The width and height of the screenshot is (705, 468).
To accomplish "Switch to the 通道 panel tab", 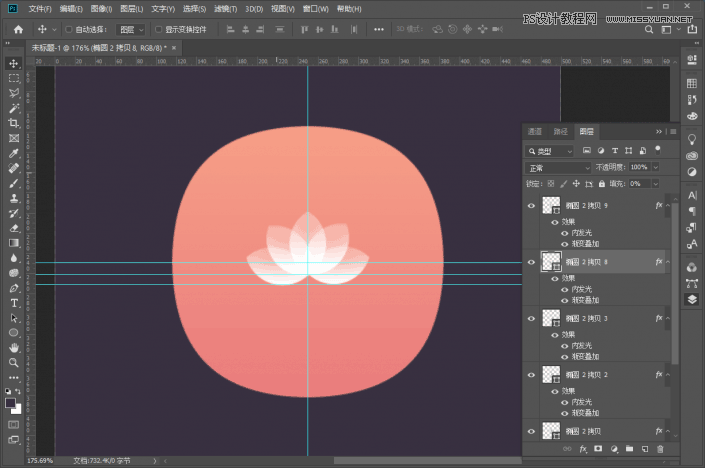I will point(535,131).
